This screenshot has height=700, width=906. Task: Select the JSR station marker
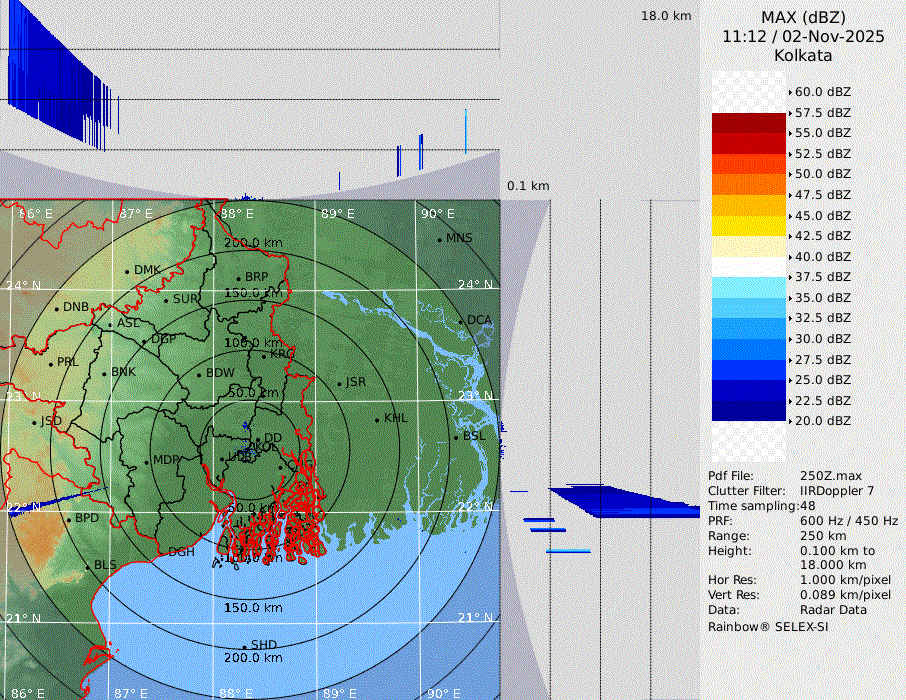339,384
